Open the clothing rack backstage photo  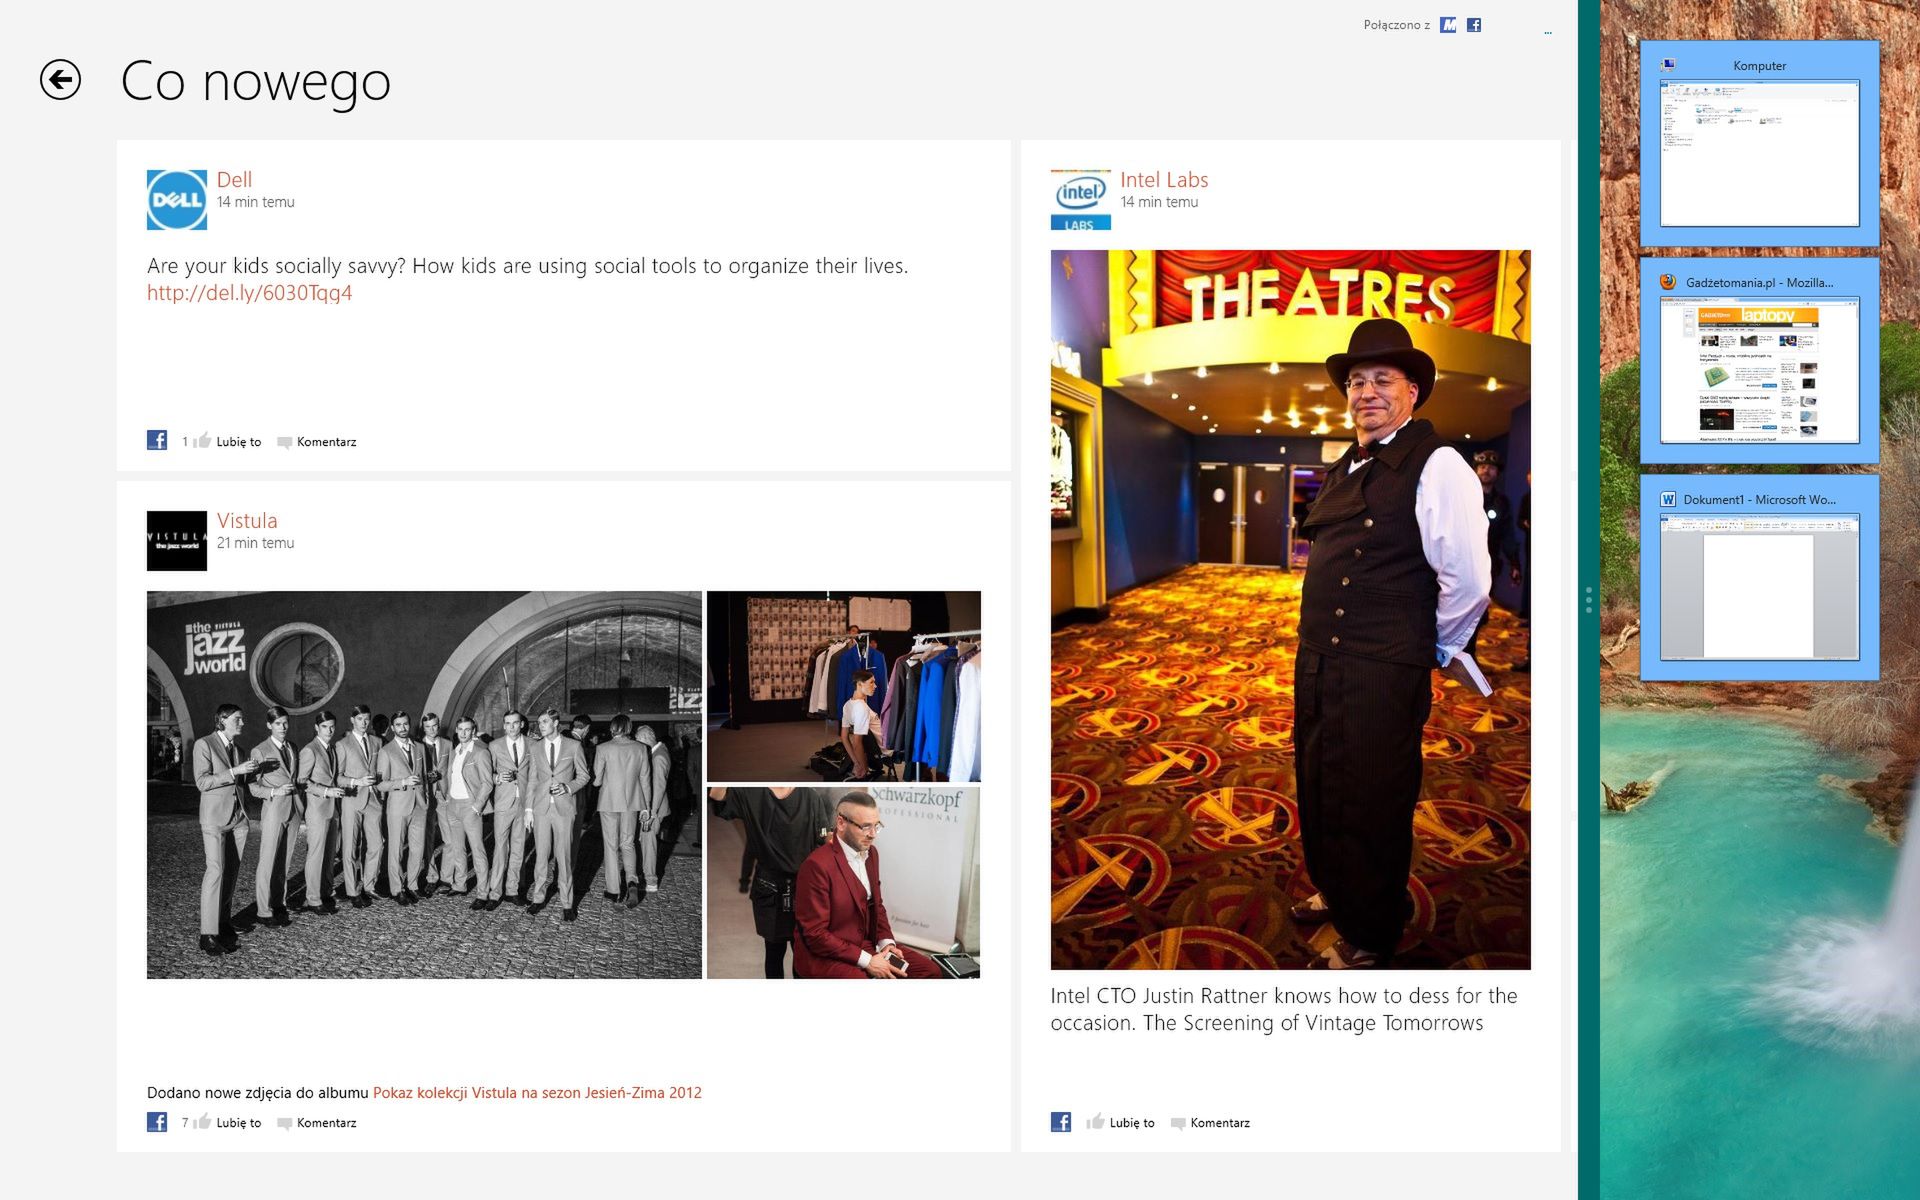click(x=844, y=686)
